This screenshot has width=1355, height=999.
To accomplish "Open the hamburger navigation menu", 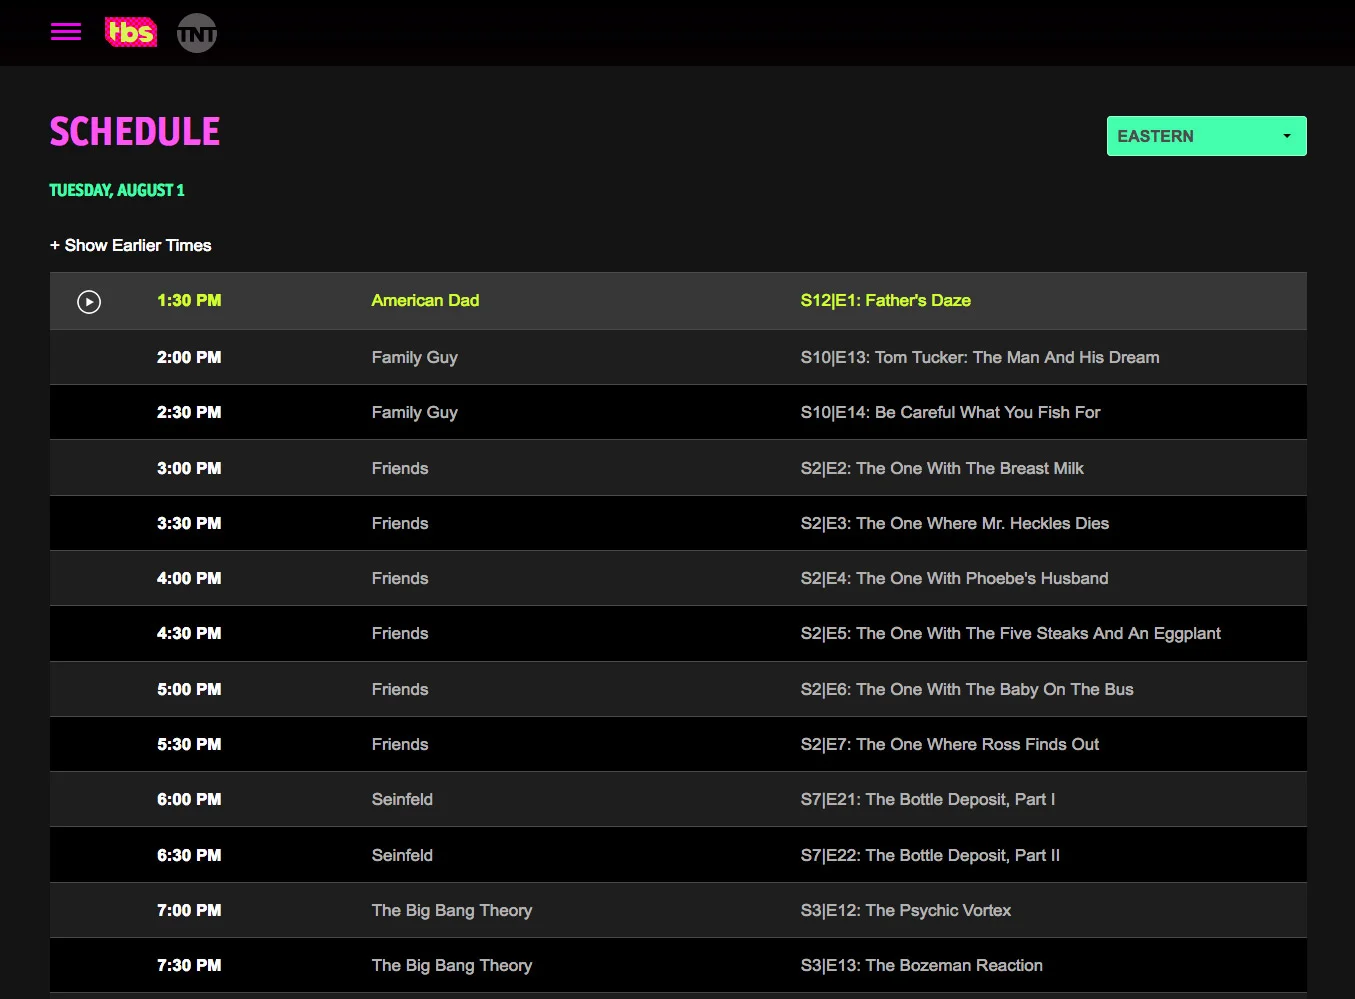I will [x=66, y=32].
